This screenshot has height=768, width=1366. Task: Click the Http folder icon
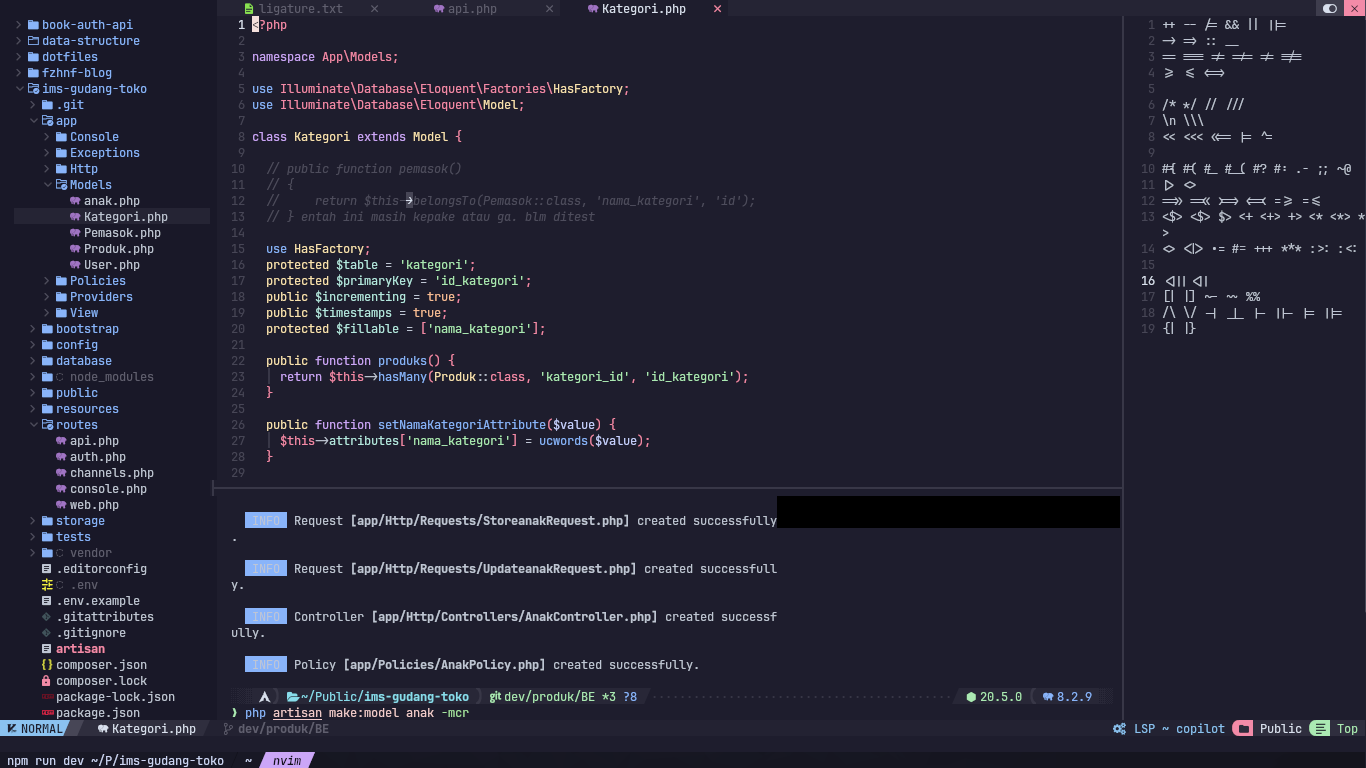pos(61,169)
